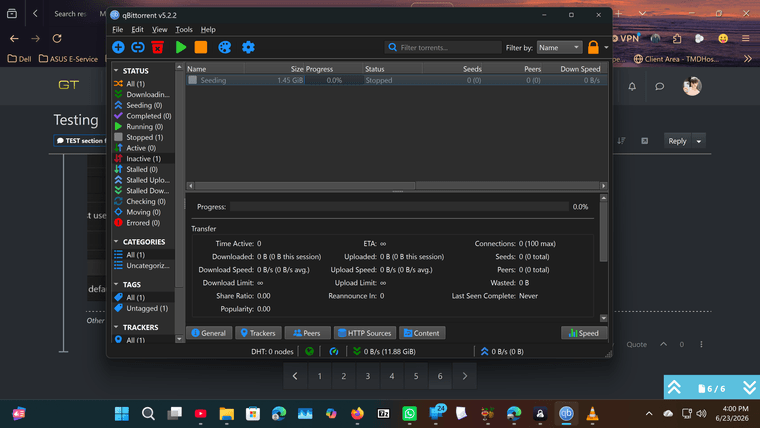Image resolution: width=760 pixels, height=428 pixels.
Task: Filter by Seeding (0) status
Action: click(144, 105)
